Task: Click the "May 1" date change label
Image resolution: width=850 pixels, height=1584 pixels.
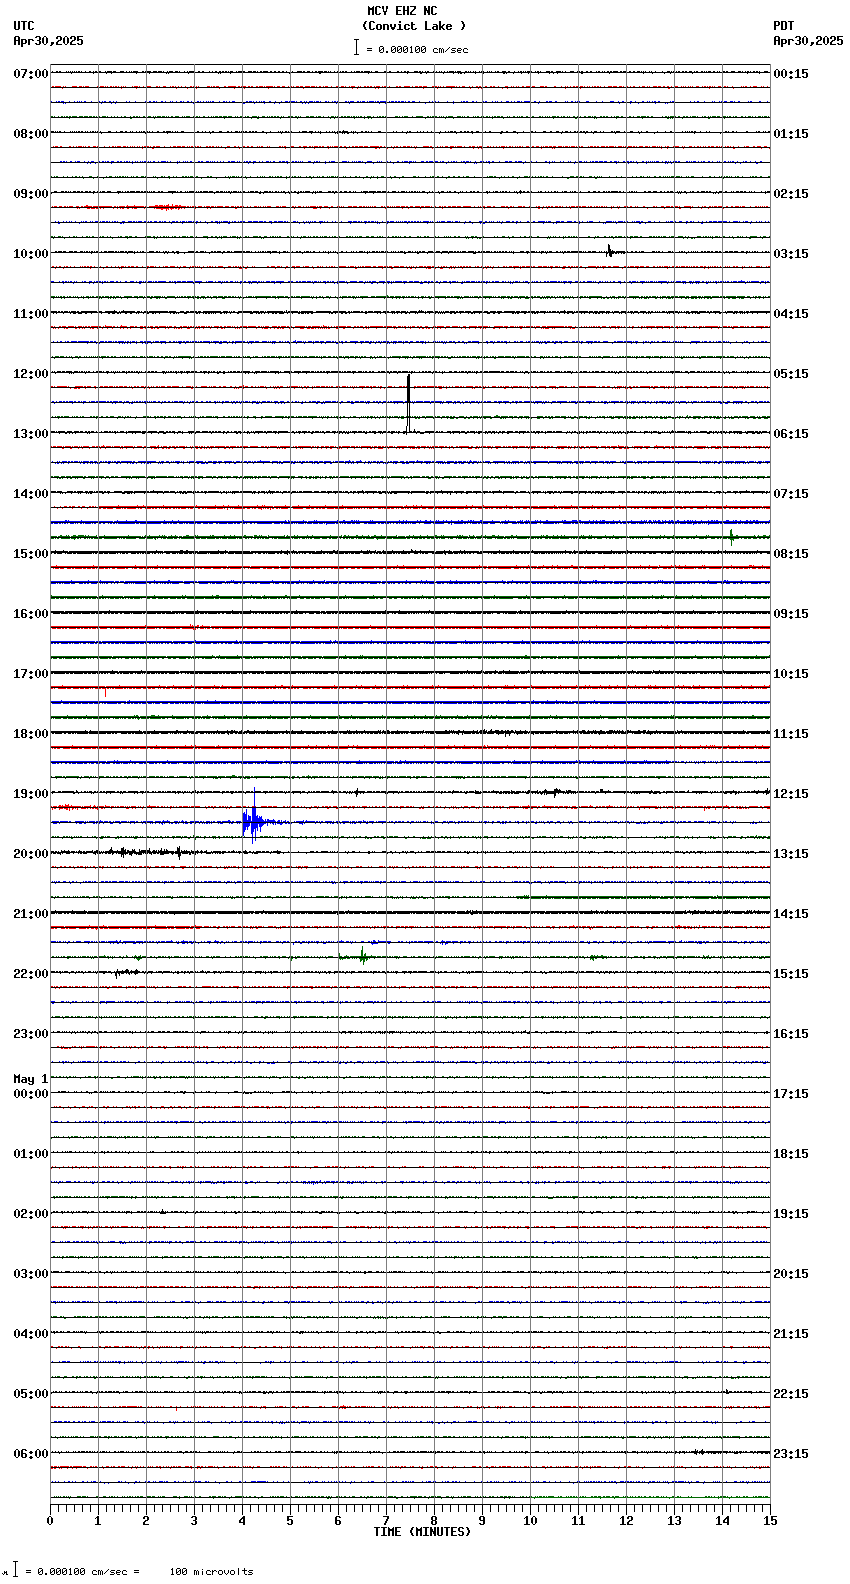Action: [31, 1079]
